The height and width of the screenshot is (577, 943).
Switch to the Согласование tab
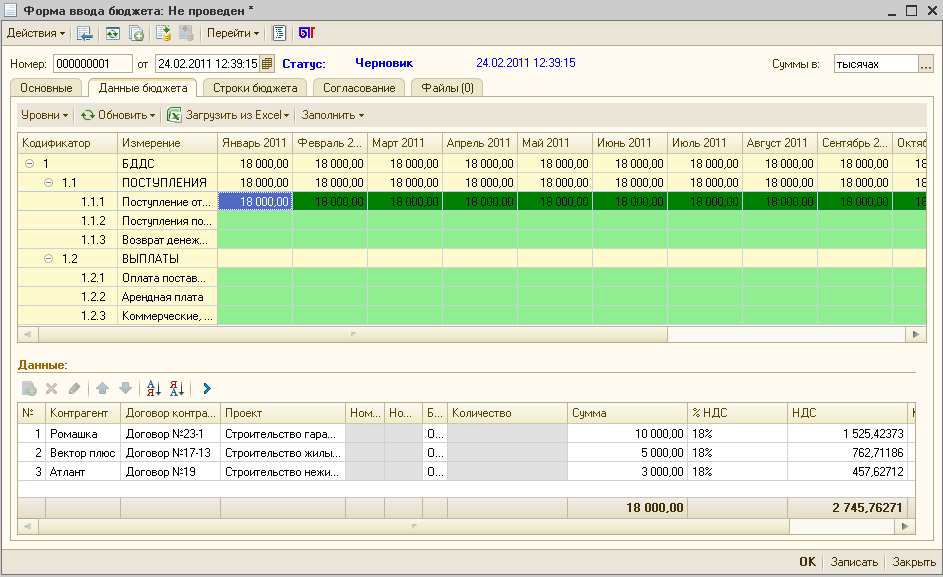click(358, 88)
